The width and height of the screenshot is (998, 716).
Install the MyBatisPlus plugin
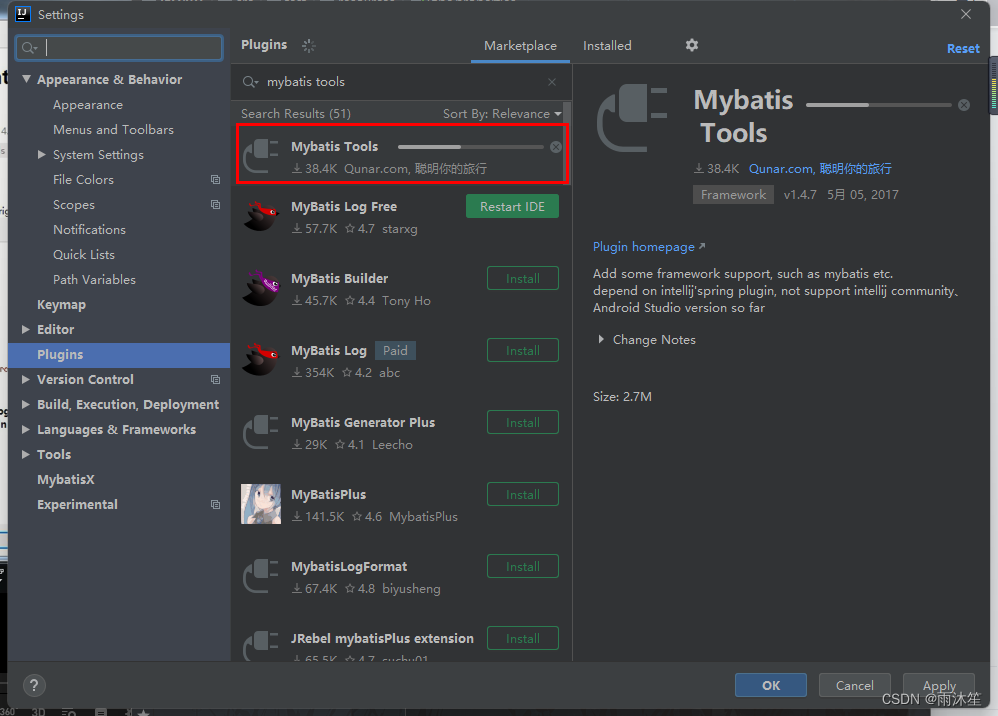[x=523, y=494]
